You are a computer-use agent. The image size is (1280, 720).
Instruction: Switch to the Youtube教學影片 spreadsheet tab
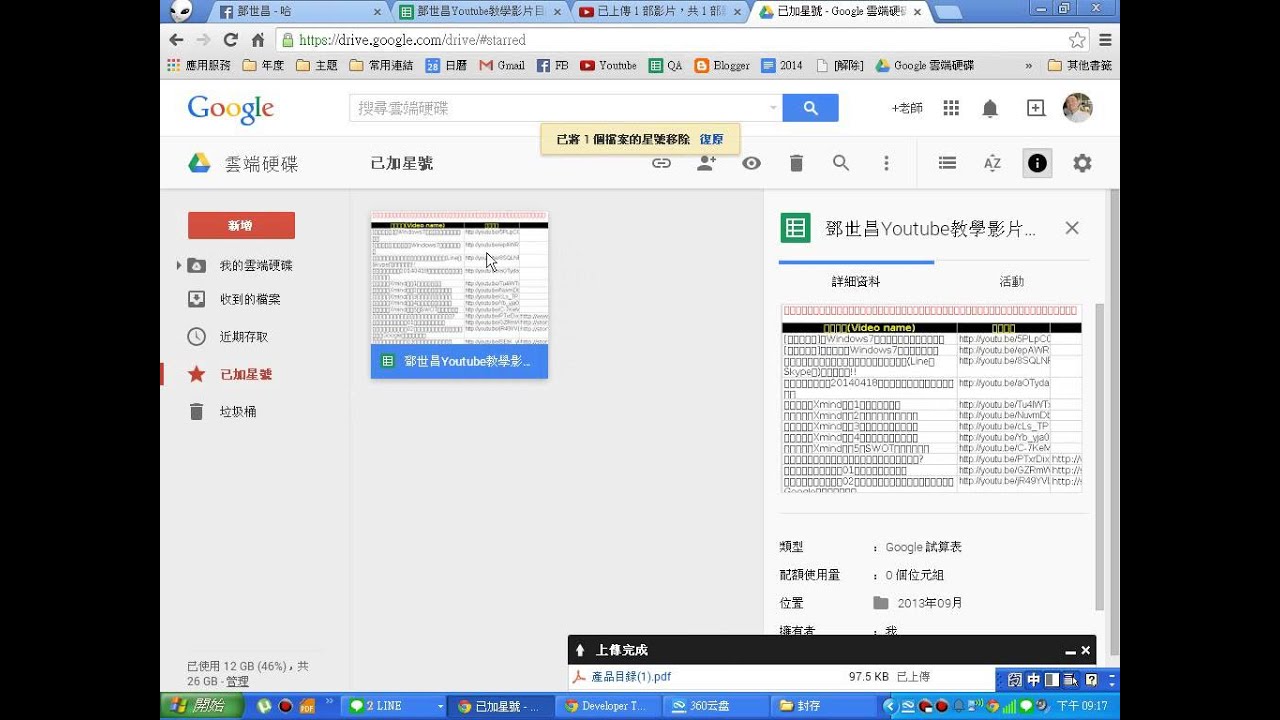pos(478,12)
